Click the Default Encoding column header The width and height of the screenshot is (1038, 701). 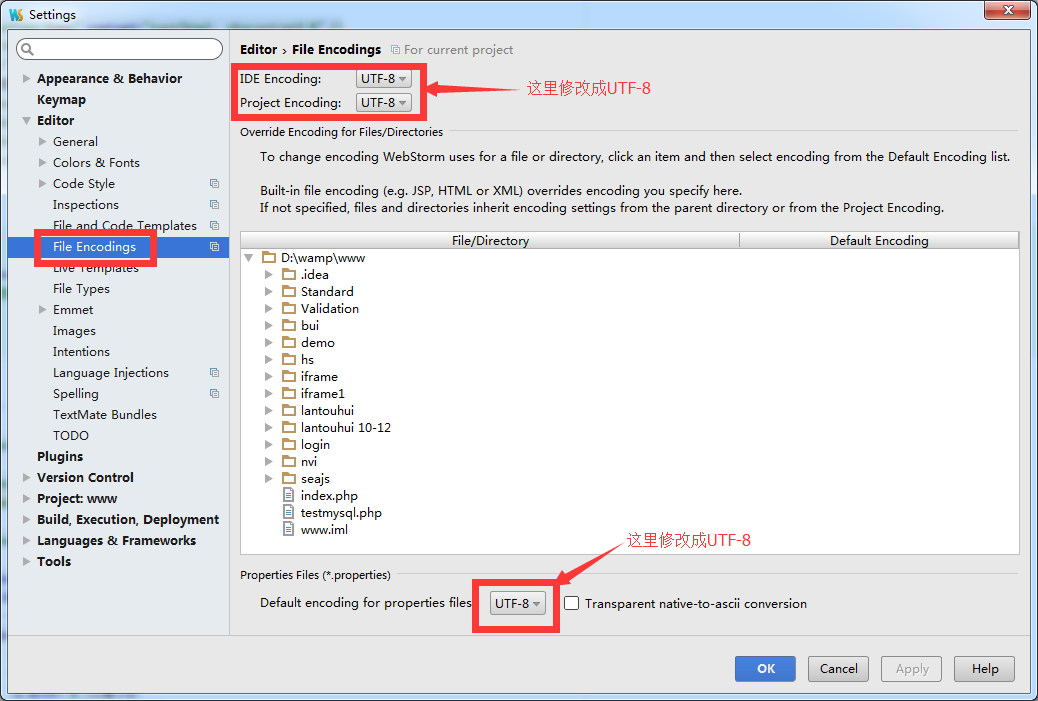coord(878,240)
